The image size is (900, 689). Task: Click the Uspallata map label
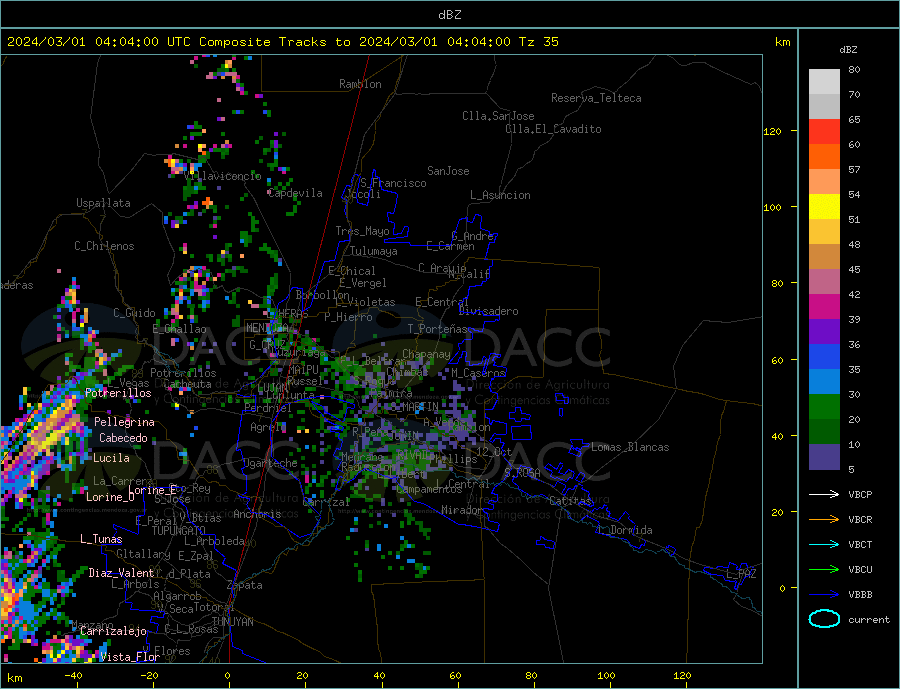click(103, 203)
